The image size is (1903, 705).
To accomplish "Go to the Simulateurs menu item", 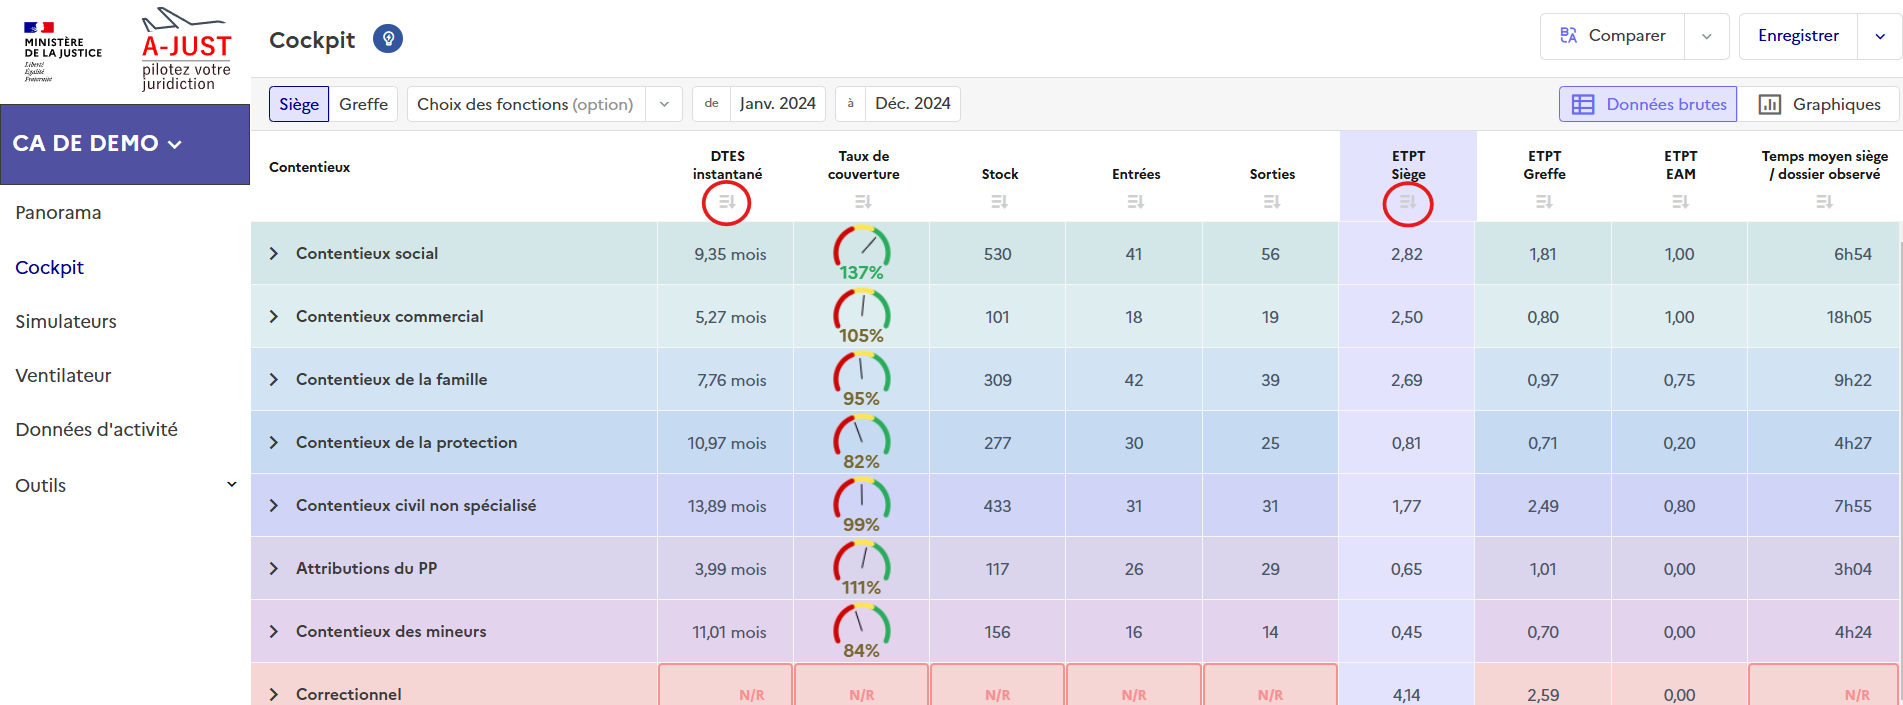I will click(x=66, y=321).
